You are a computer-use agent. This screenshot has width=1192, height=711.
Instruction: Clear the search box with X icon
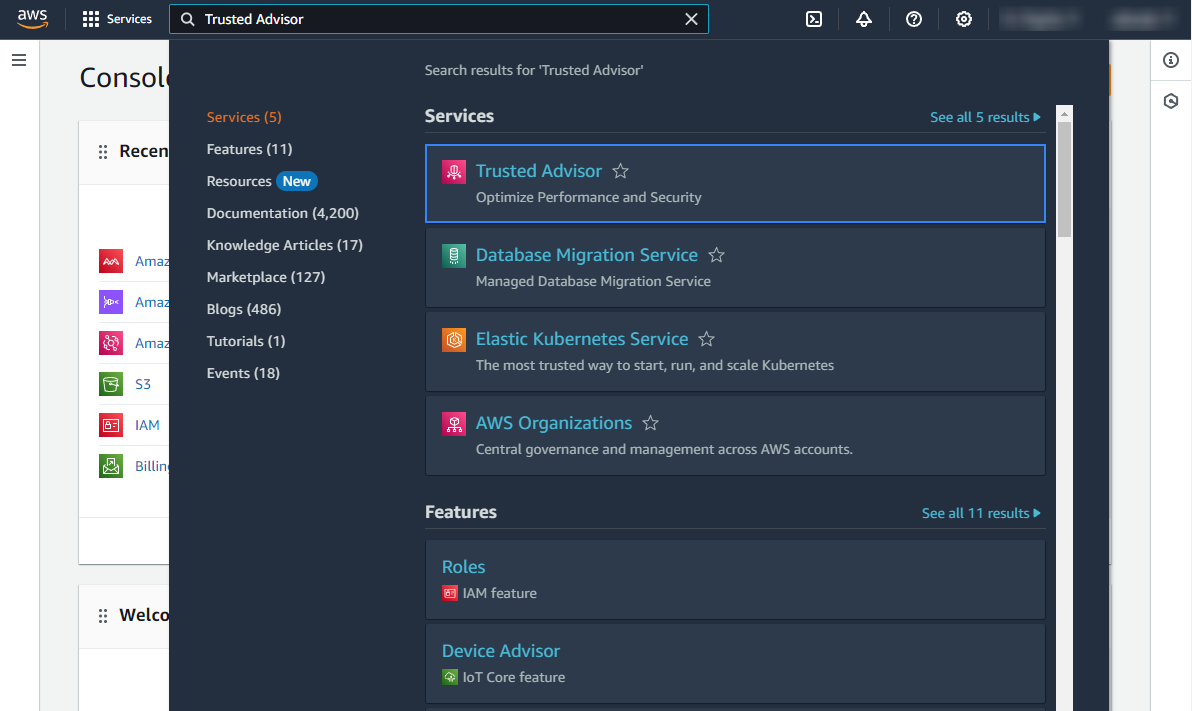click(x=691, y=19)
